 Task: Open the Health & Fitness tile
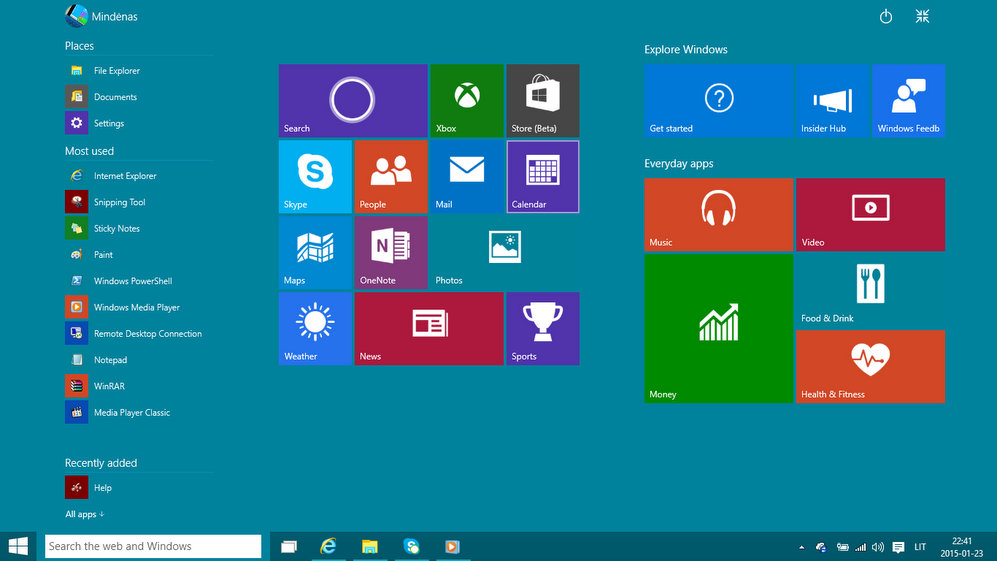click(870, 366)
